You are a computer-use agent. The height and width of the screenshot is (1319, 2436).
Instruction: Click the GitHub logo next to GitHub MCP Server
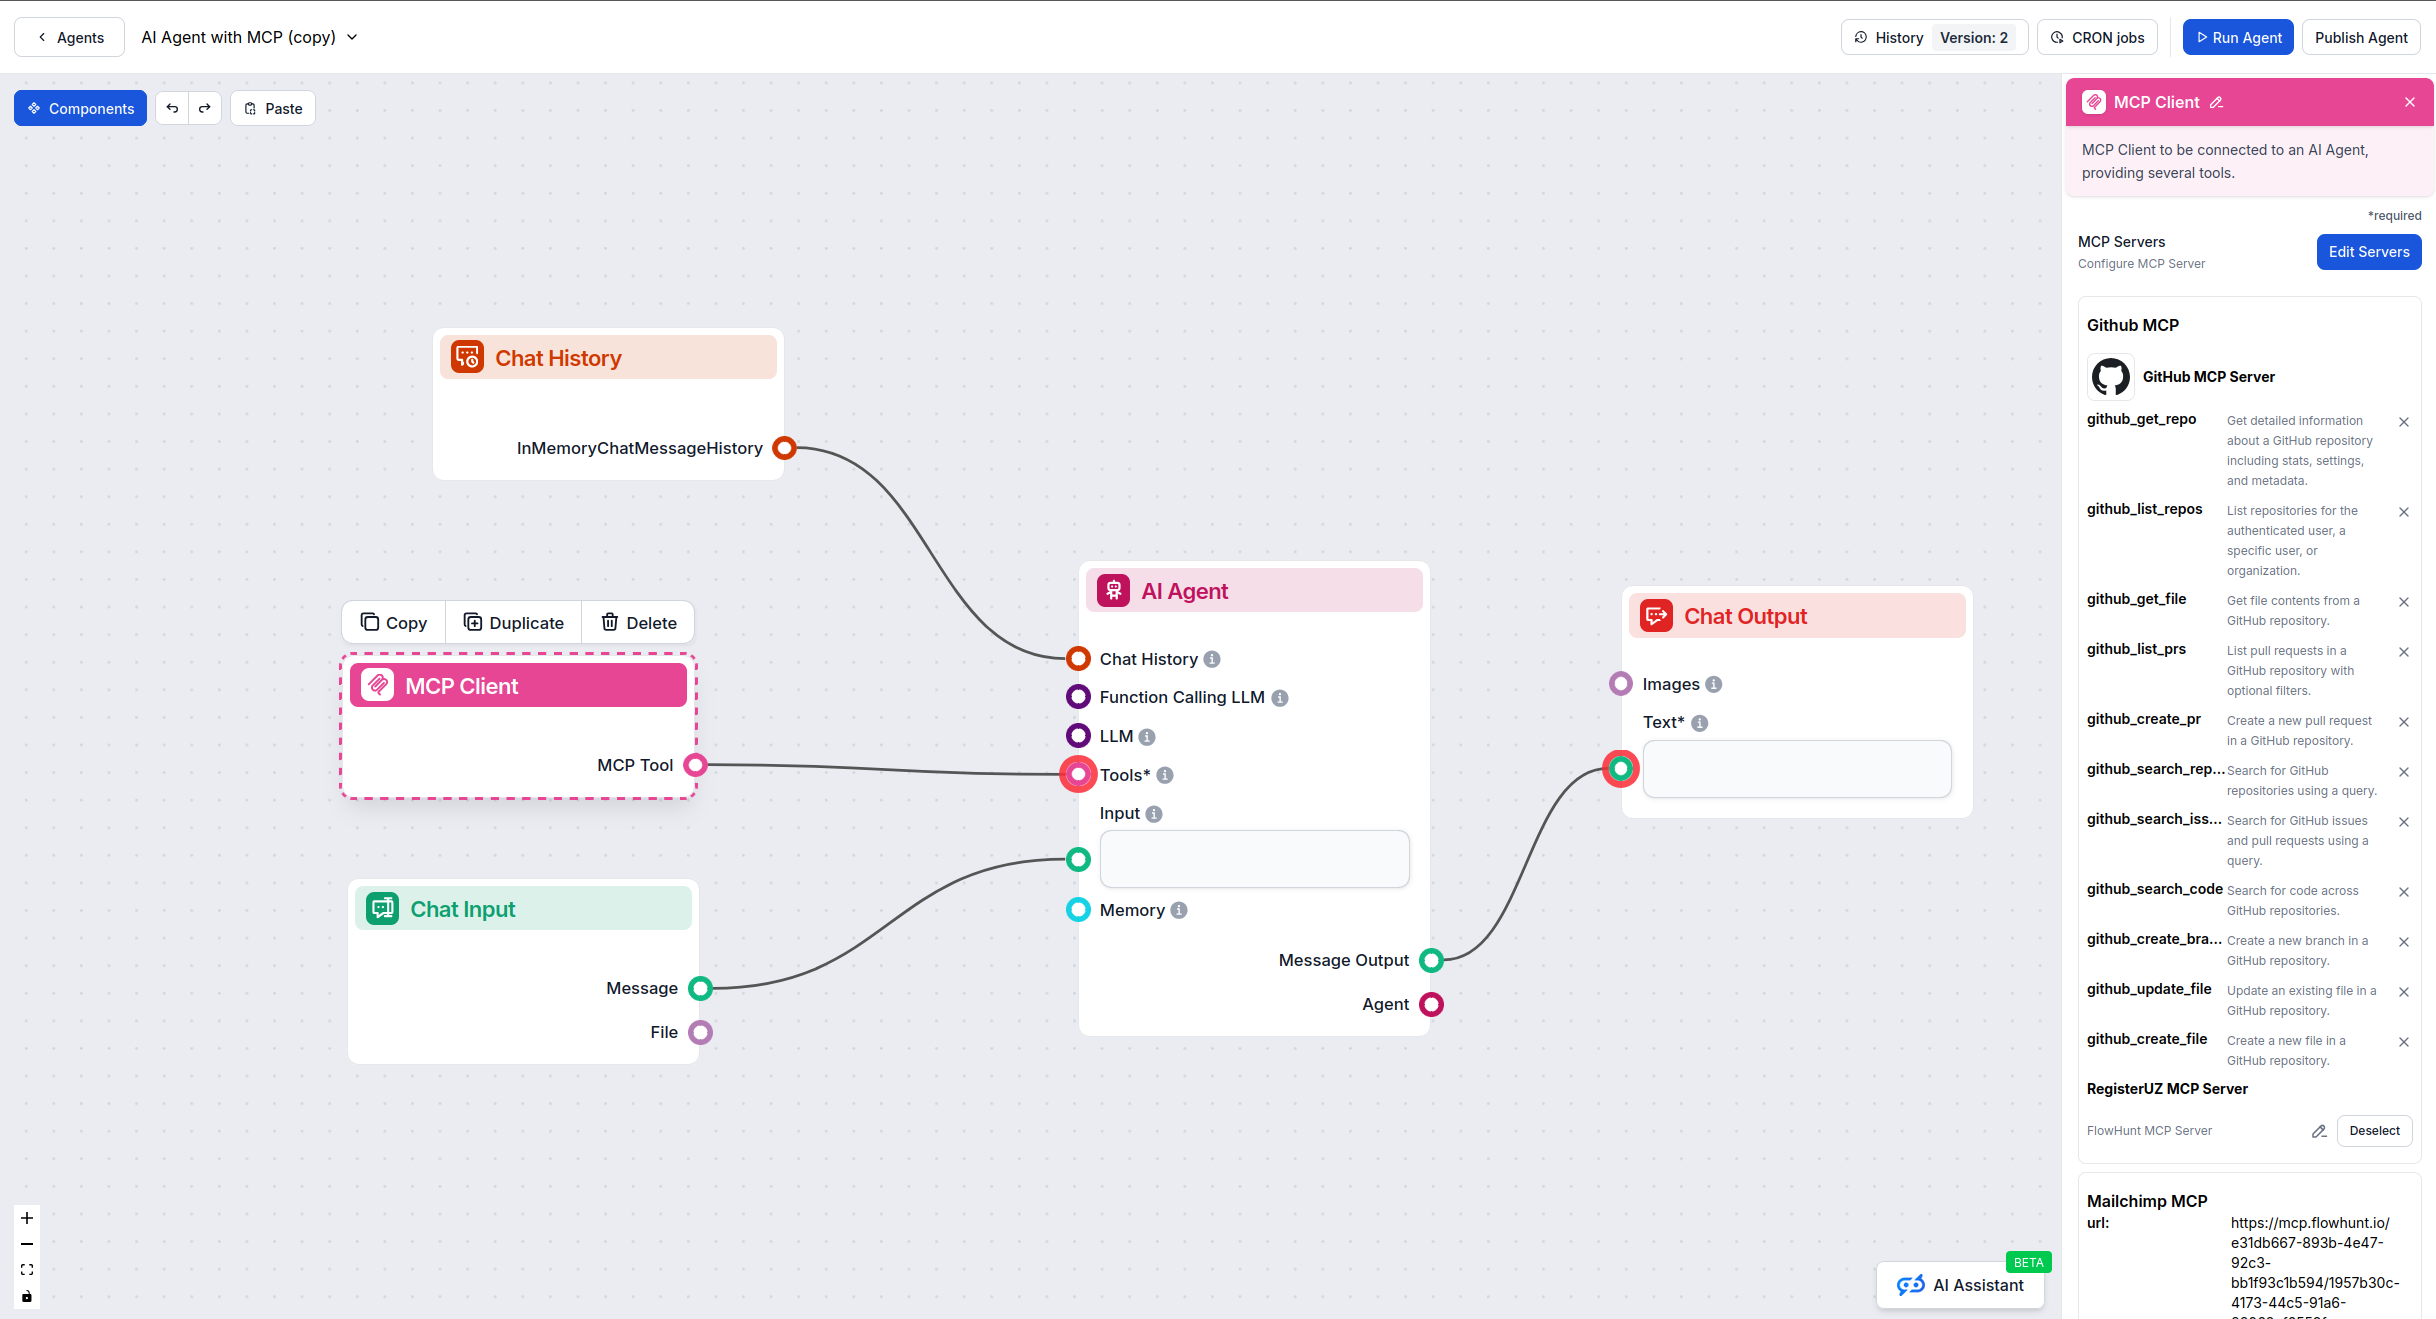(2111, 377)
